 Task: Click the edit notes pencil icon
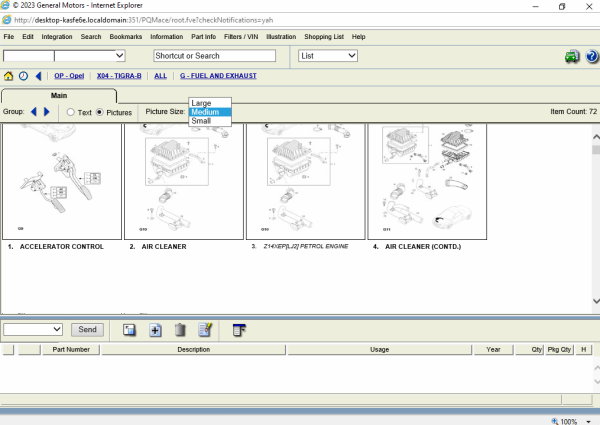click(x=205, y=329)
